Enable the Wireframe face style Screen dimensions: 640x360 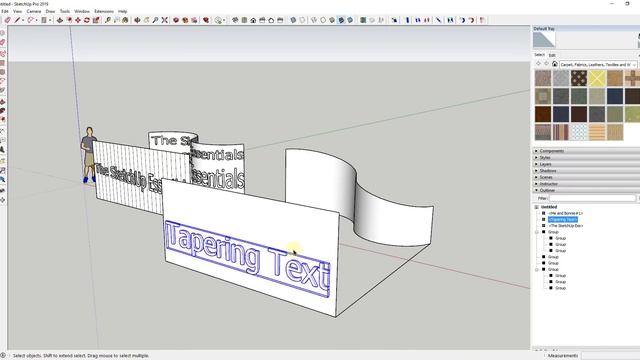click(313, 20)
